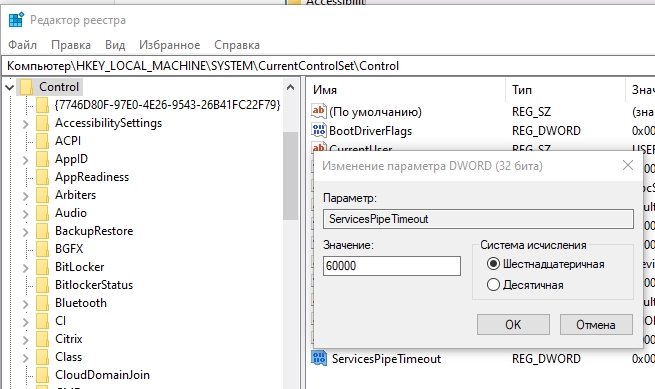Select the Arbiters folder icon
The height and width of the screenshot is (389, 655).
(42, 195)
